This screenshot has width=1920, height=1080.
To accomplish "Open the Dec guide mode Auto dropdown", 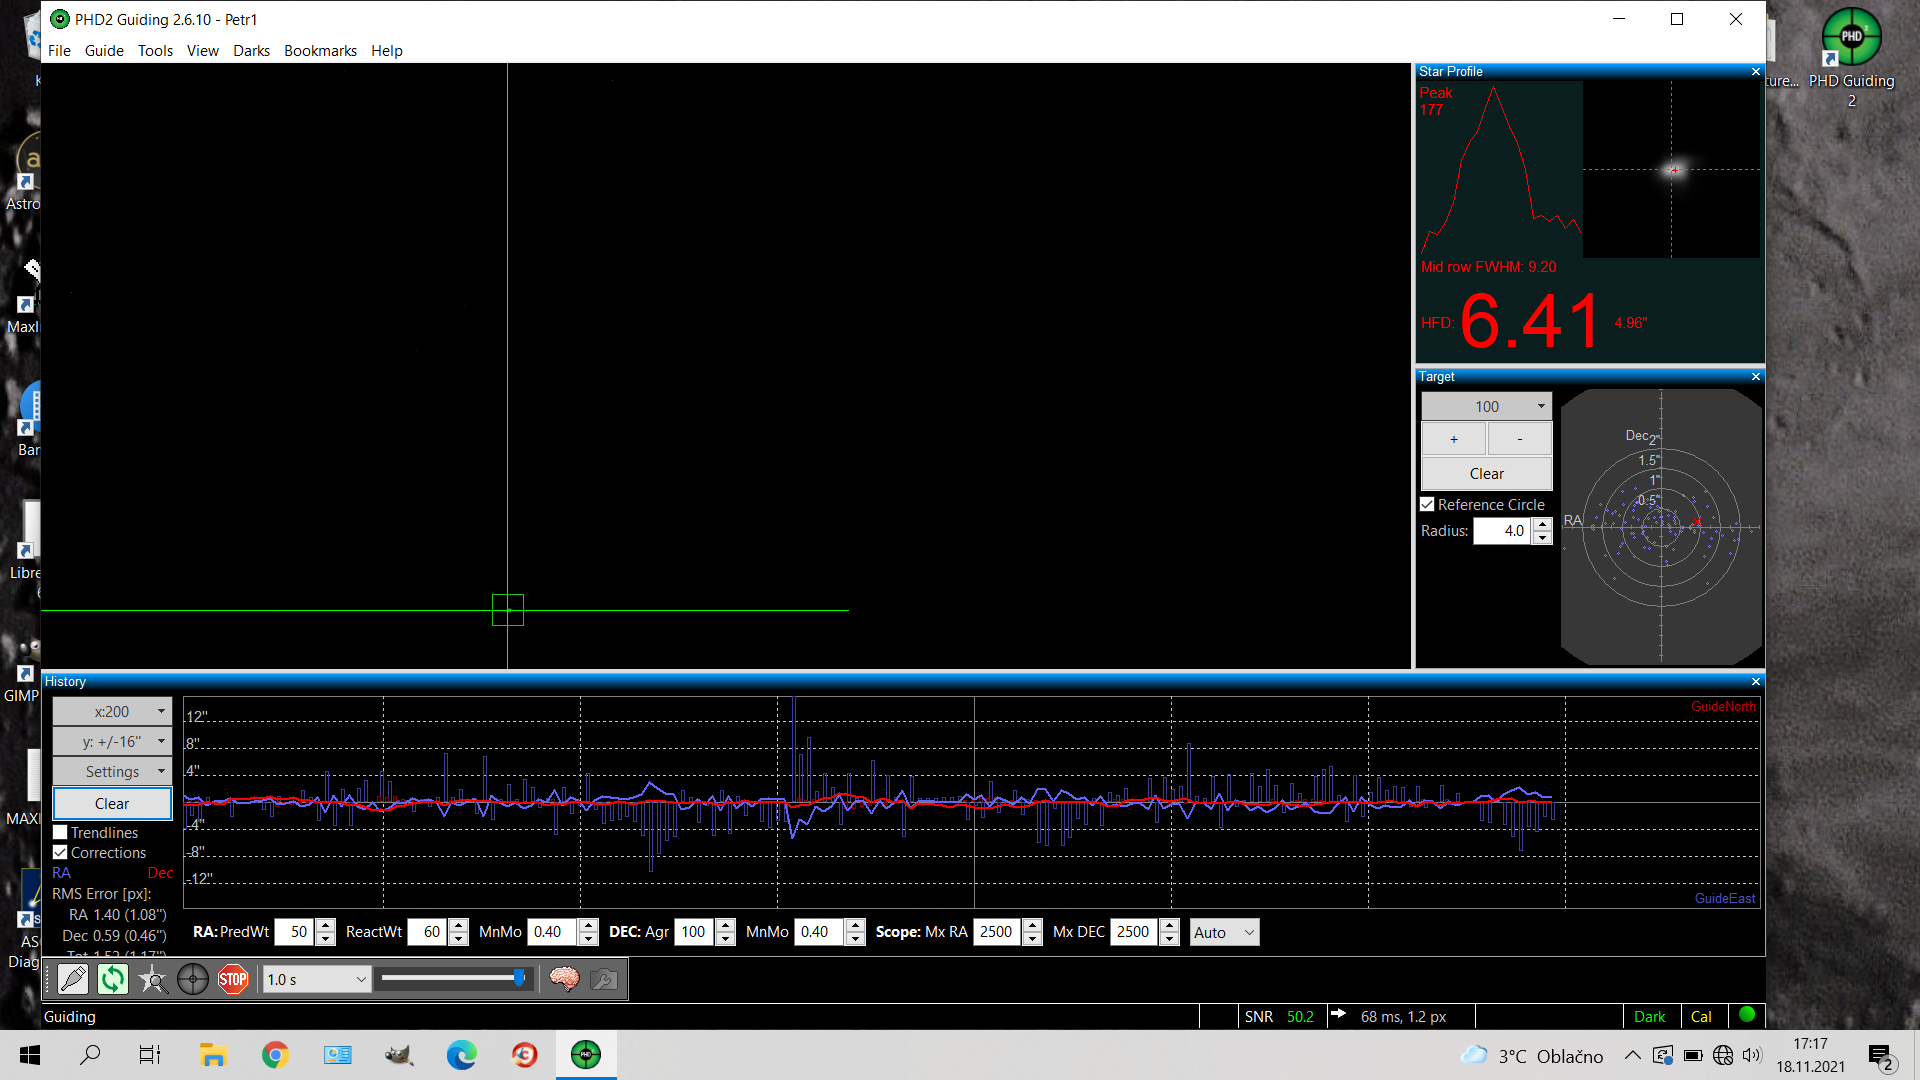I will [1224, 933].
